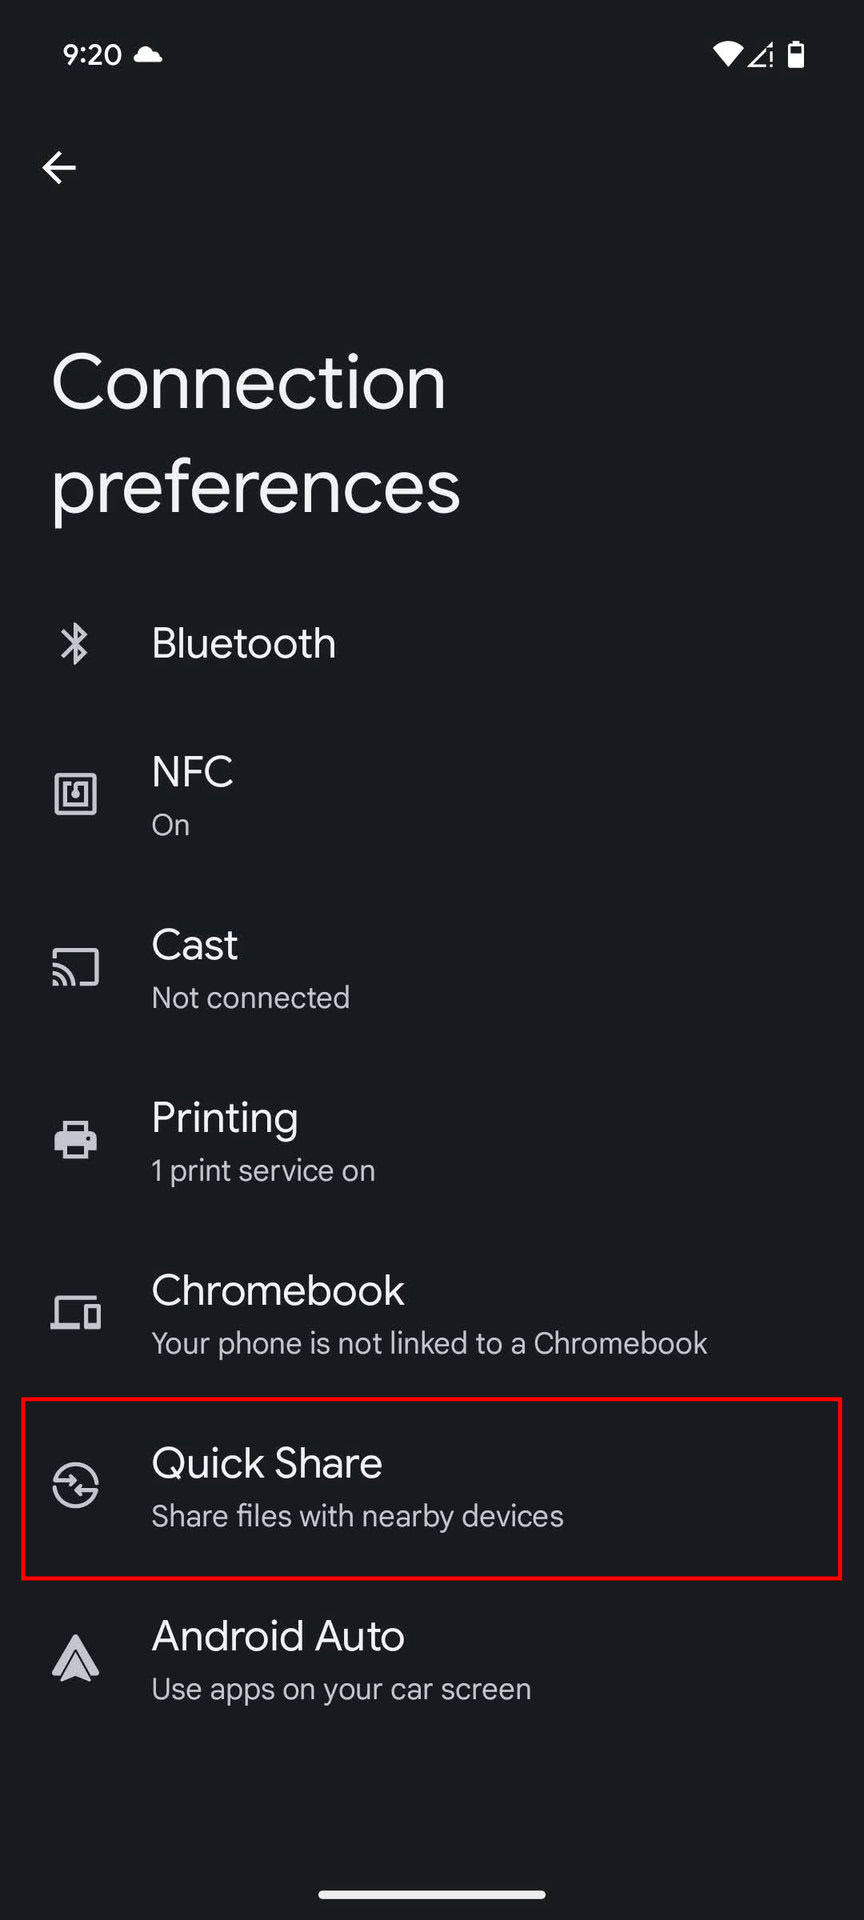Tap "Share files with nearby devices" text

[357, 1517]
